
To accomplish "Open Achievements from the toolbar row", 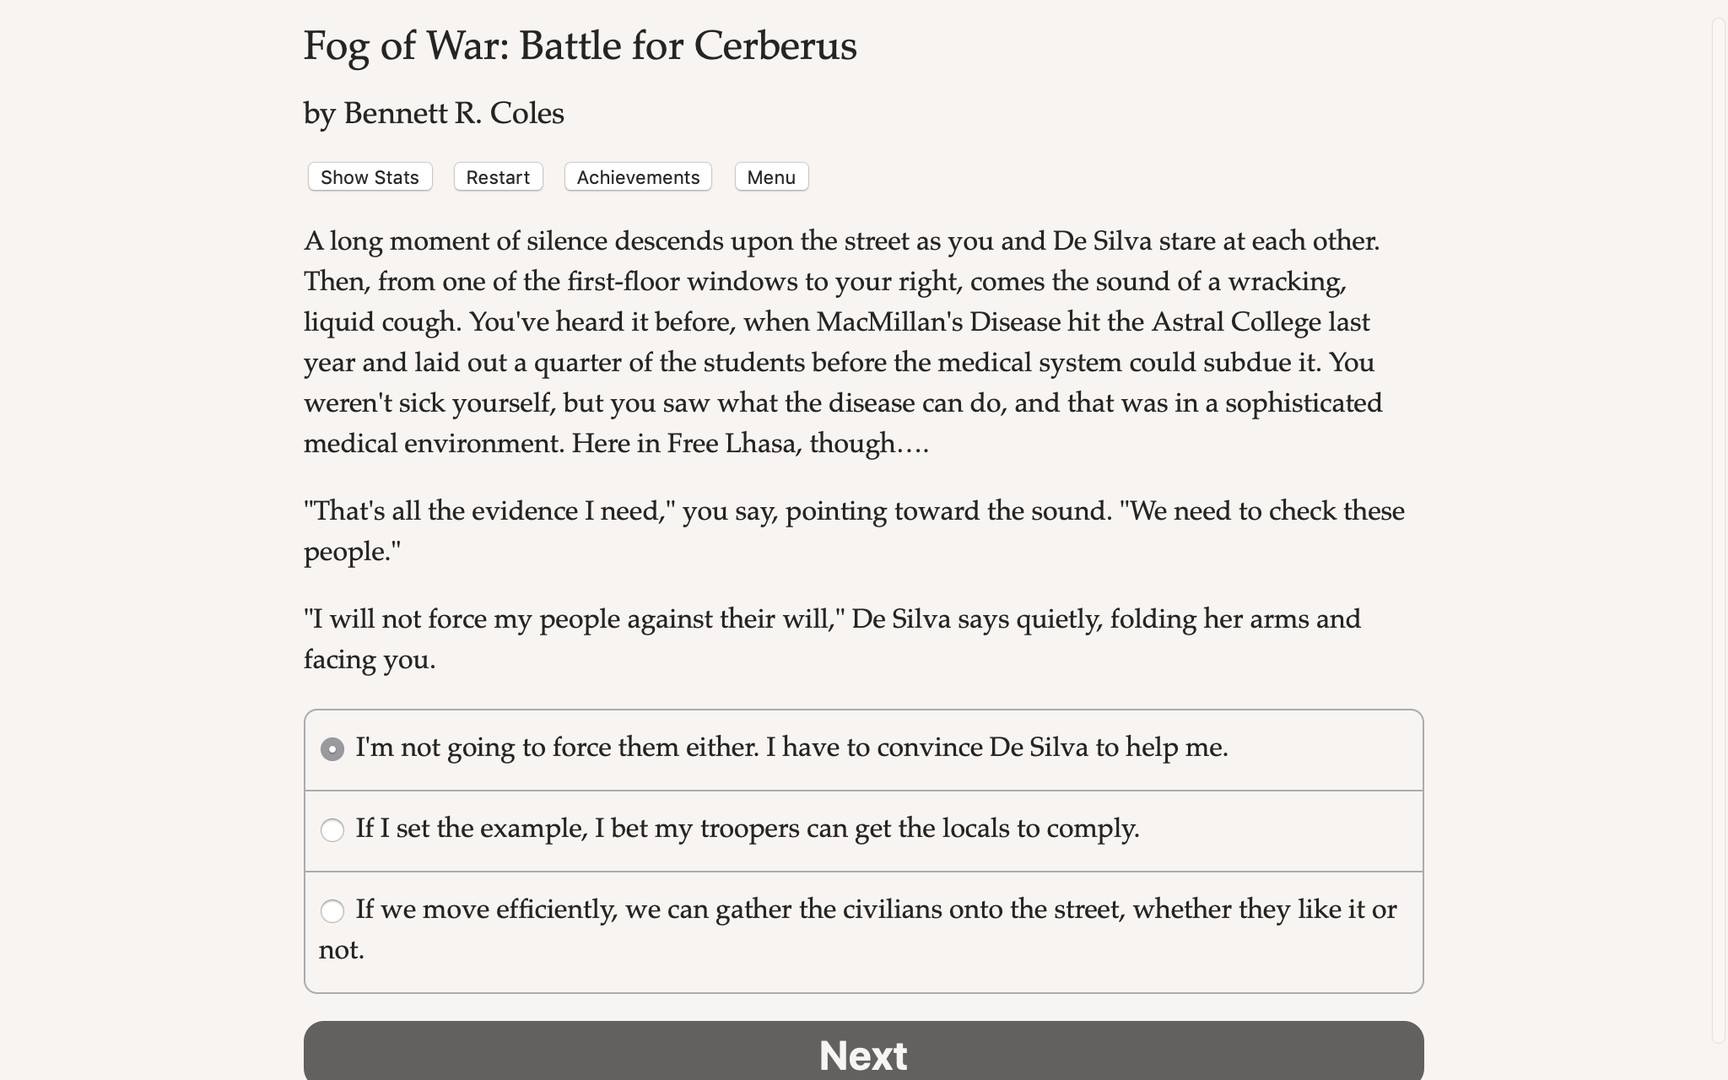I will click(x=637, y=177).
